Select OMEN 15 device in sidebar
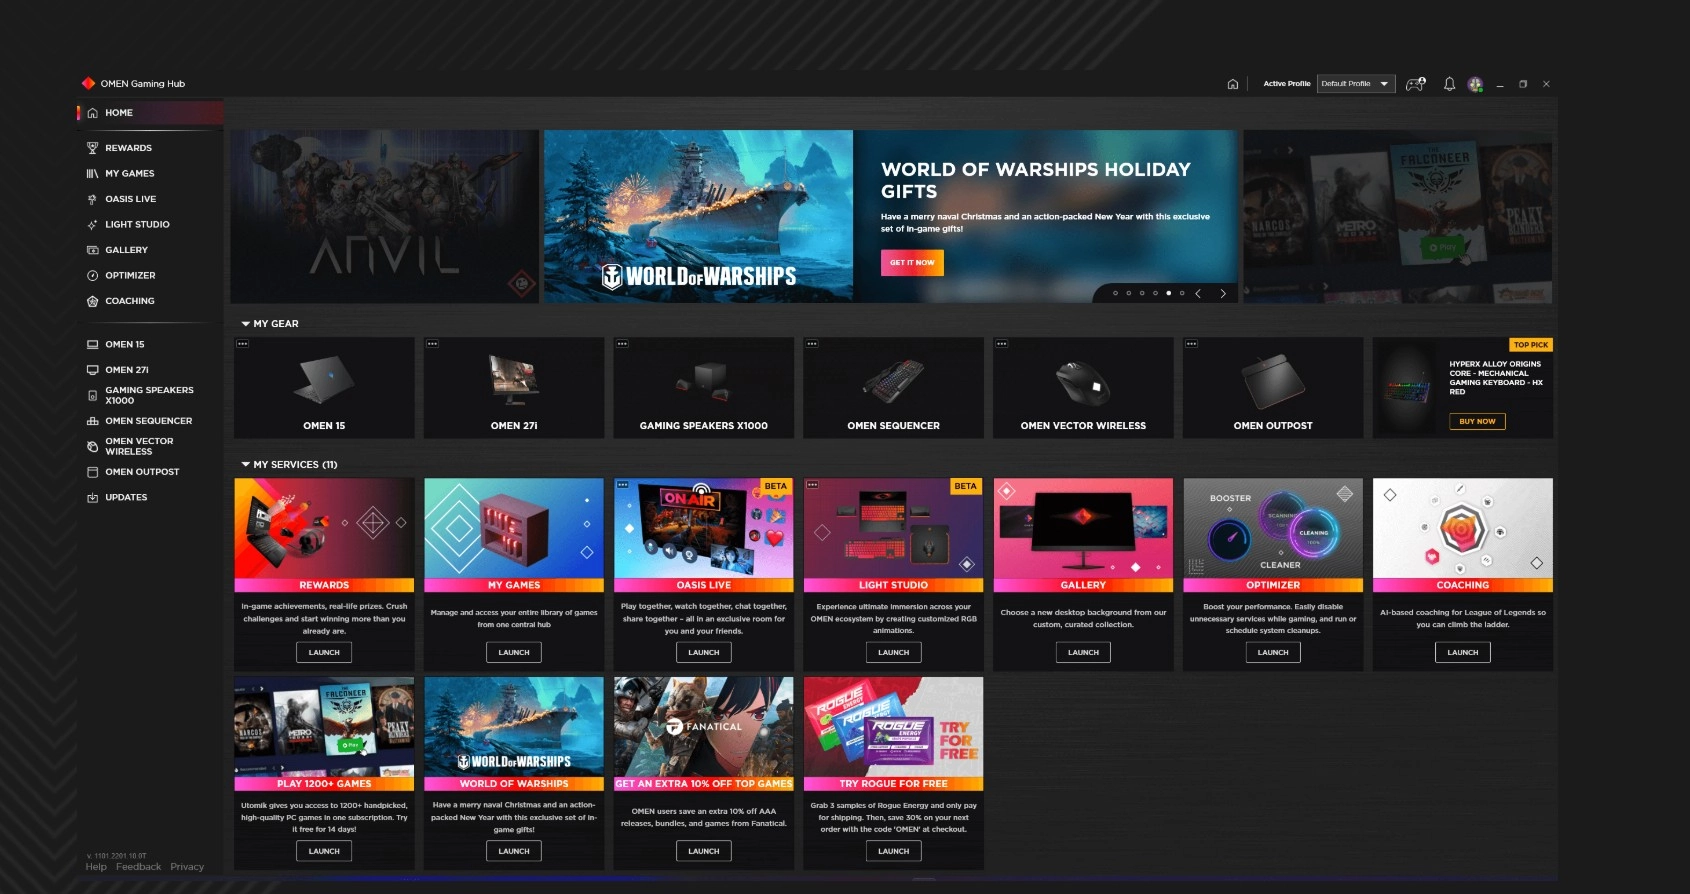Viewport: 1690px width, 894px height. (124, 344)
